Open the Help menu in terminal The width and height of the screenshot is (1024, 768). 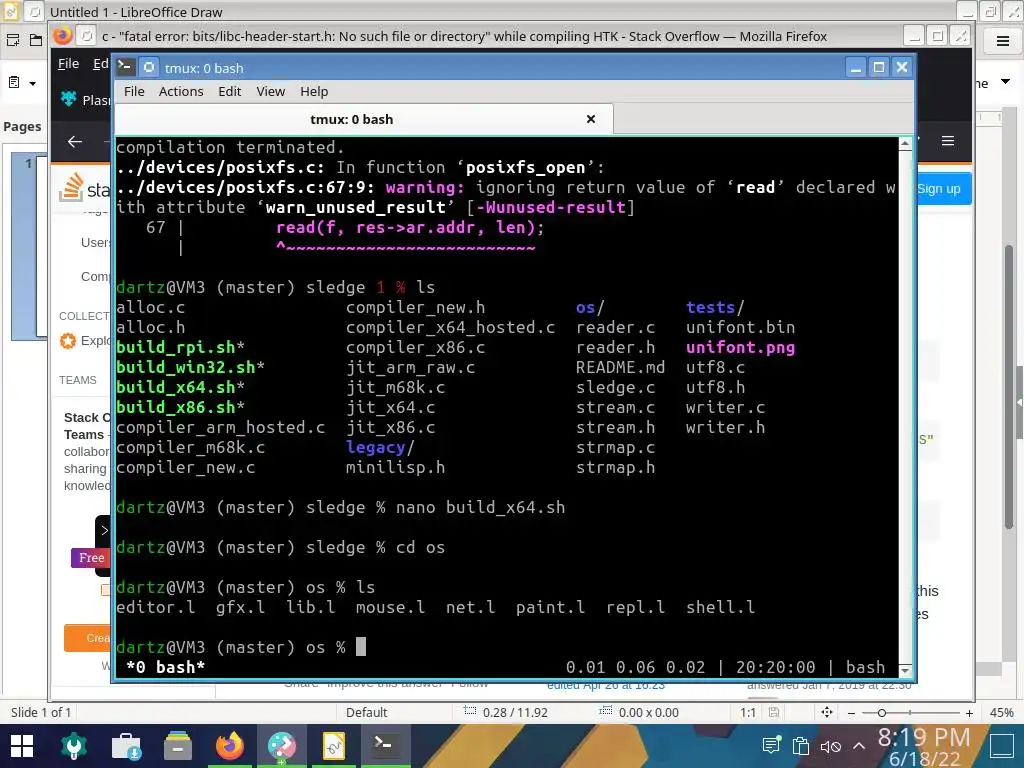pos(314,91)
